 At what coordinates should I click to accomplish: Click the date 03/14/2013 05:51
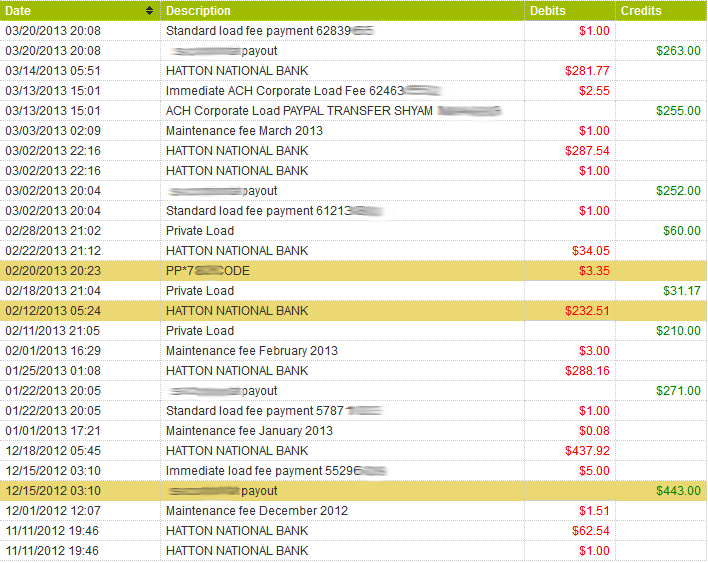53,71
